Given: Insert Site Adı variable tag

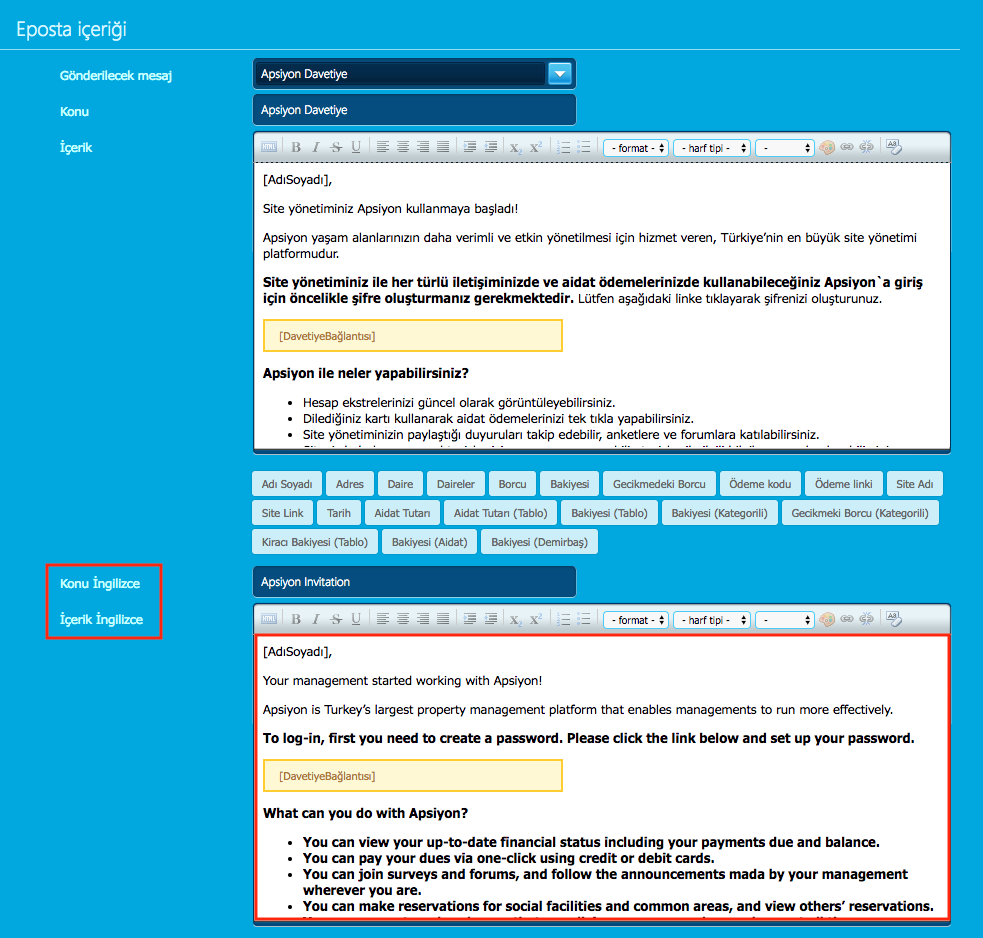Looking at the screenshot, I should pyautogui.click(x=915, y=484).
